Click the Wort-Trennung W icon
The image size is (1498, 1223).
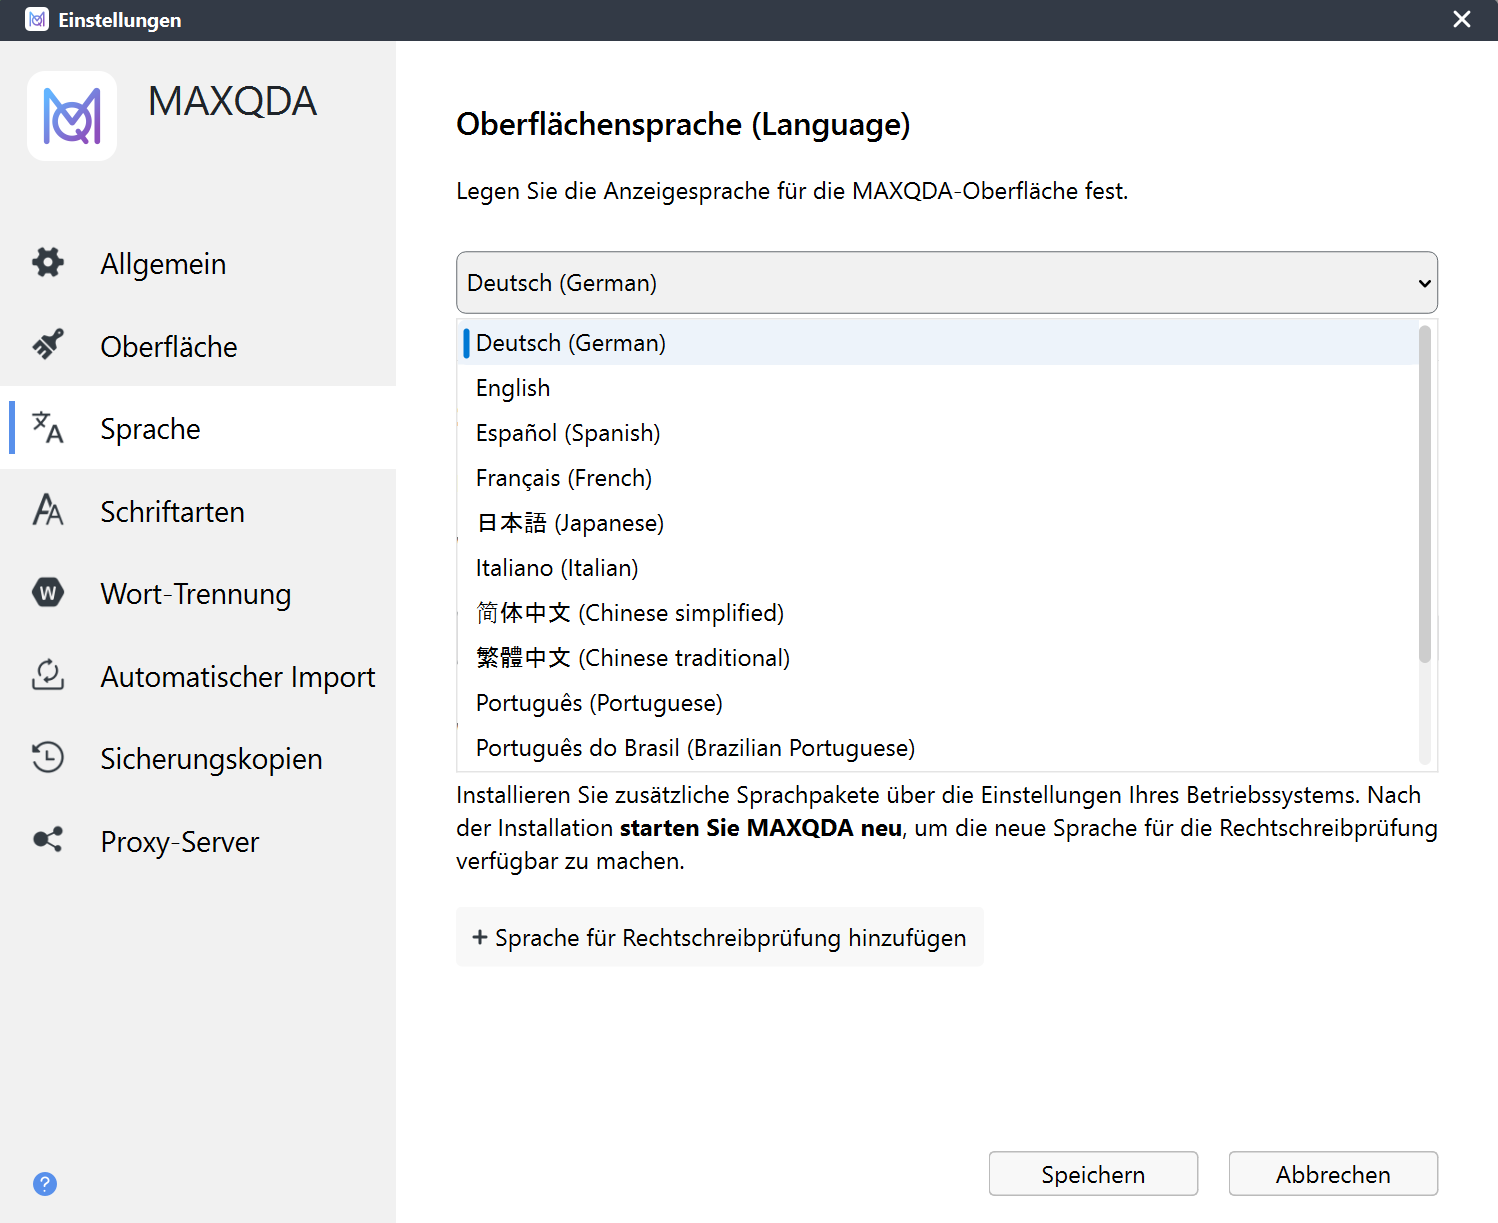pyautogui.click(x=48, y=593)
